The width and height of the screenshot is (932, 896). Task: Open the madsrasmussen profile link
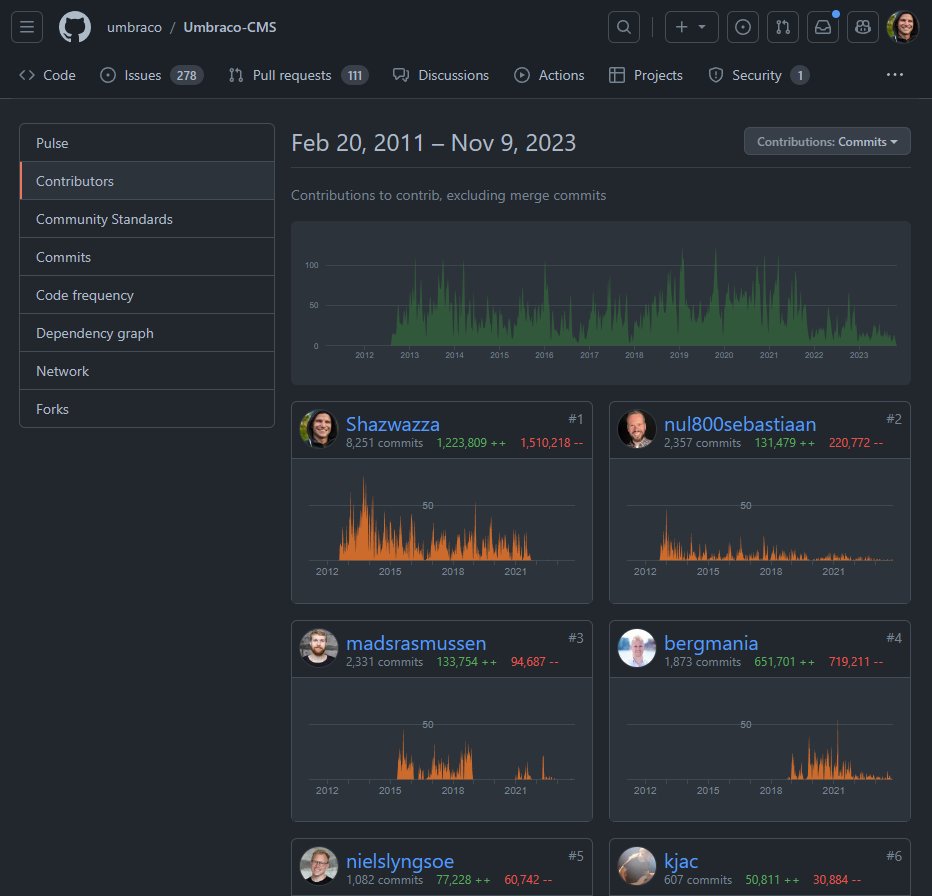click(x=415, y=643)
